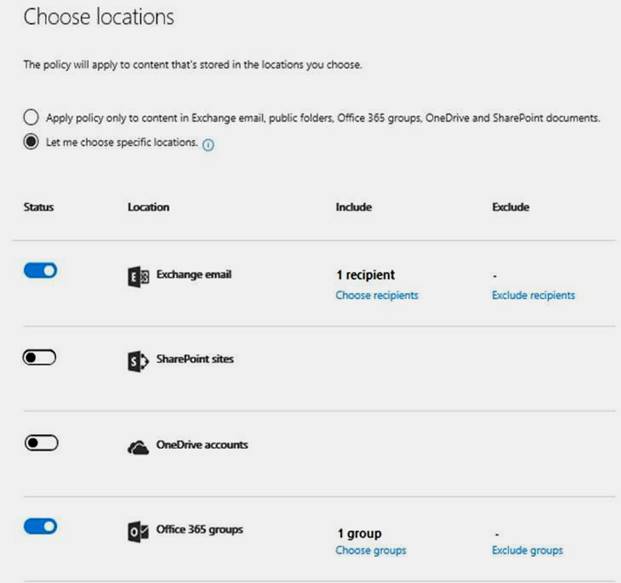
Task: Click the Location column header
Action: (x=148, y=207)
